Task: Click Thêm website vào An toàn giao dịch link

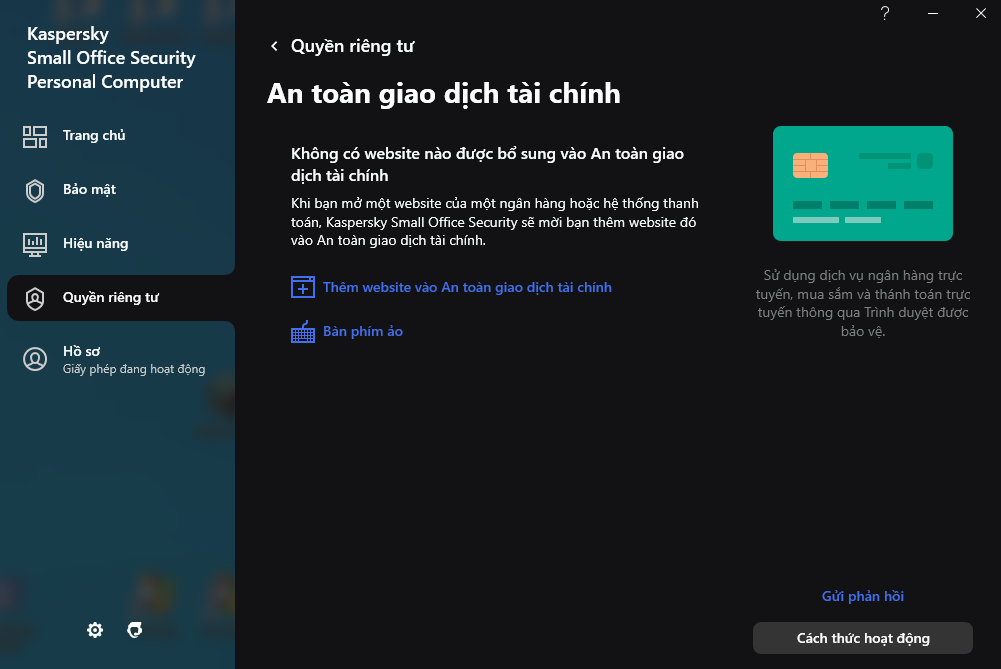Action: pos(467,287)
